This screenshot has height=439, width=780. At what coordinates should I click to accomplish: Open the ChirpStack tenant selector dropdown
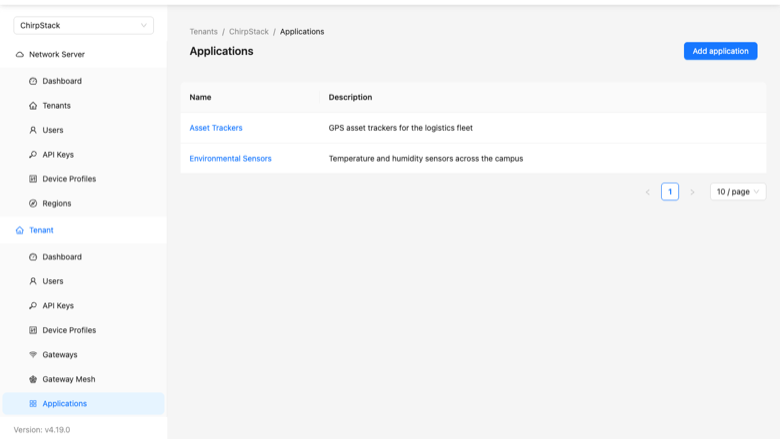[x=84, y=25]
